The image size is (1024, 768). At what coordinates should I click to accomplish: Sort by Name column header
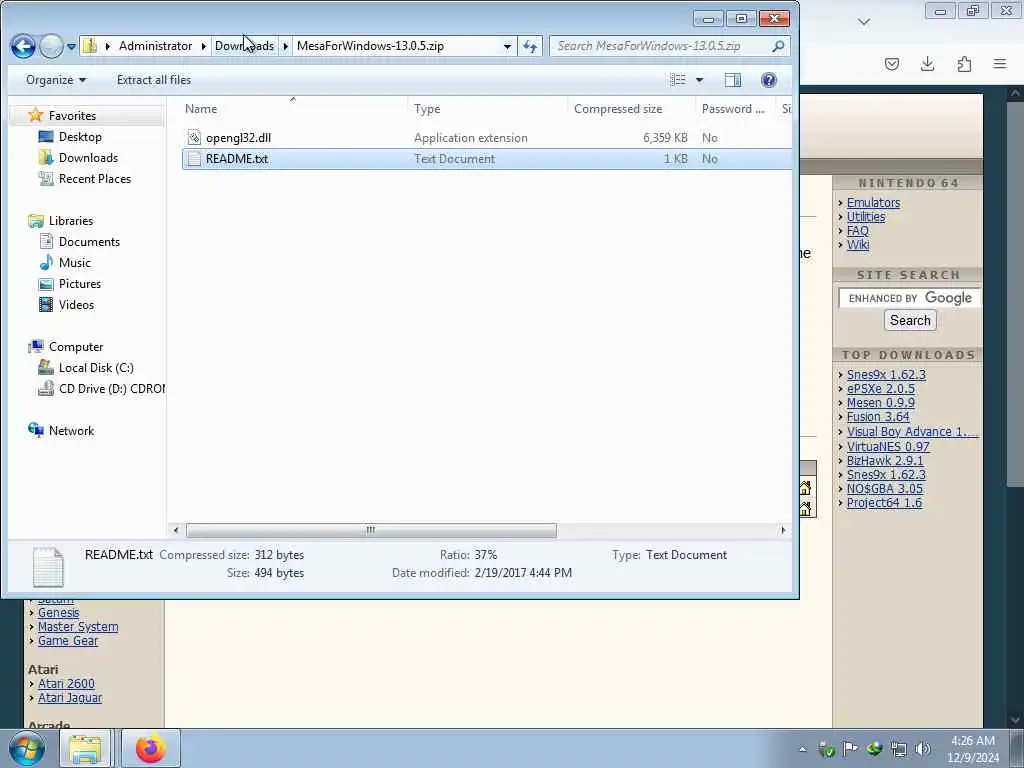[200, 109]
